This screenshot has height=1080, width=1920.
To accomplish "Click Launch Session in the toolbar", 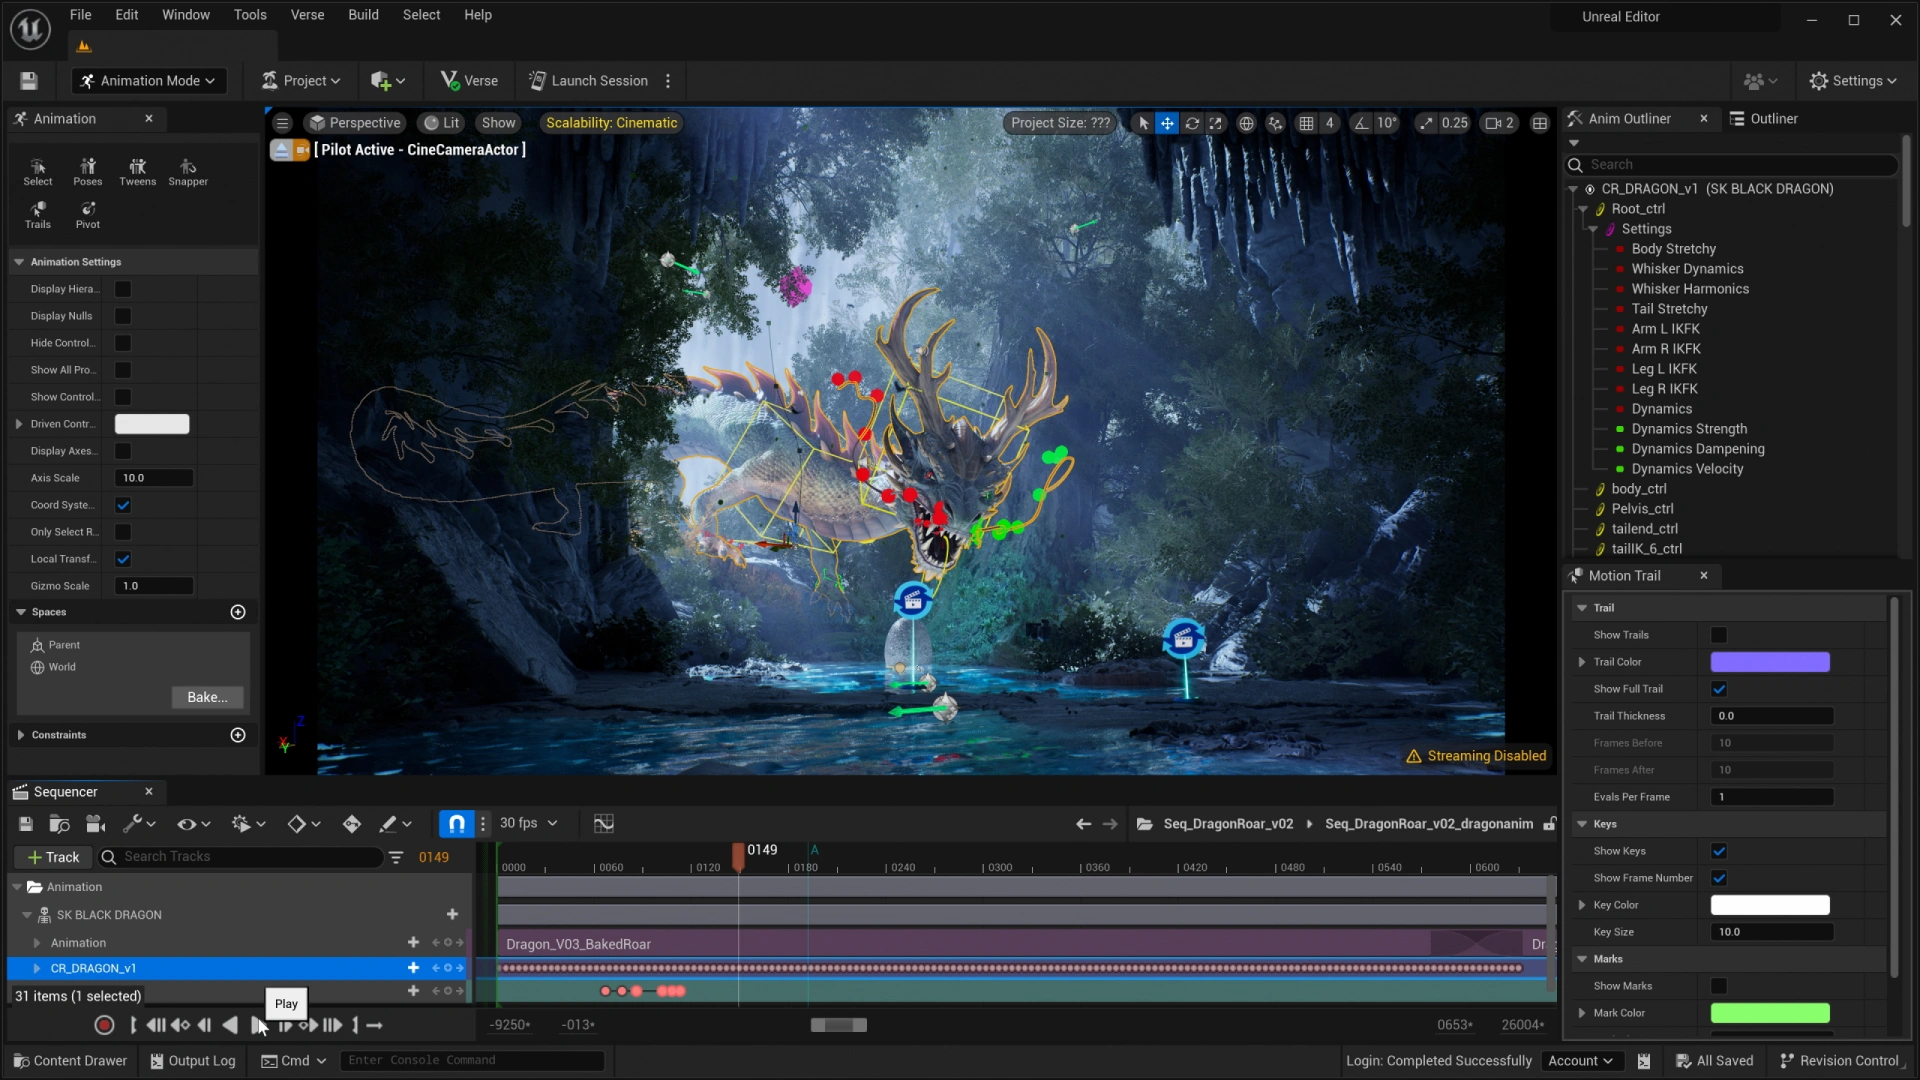I will [588, 80].
